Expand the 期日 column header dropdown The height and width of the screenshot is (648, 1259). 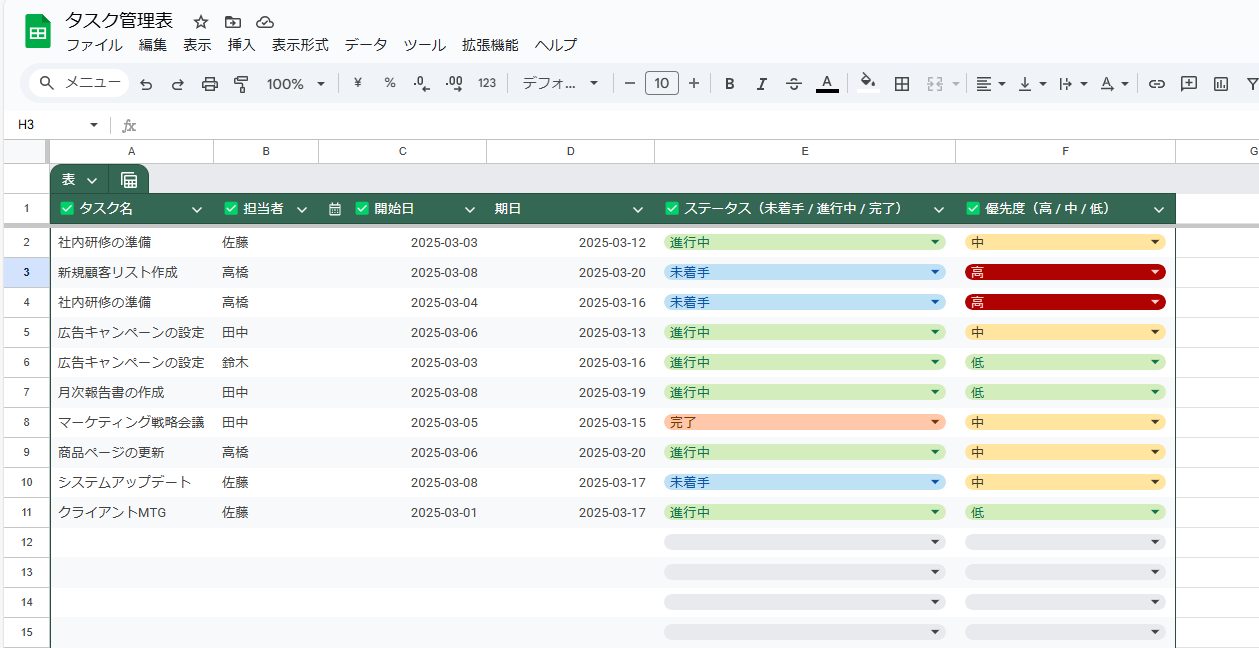point(638,210)
